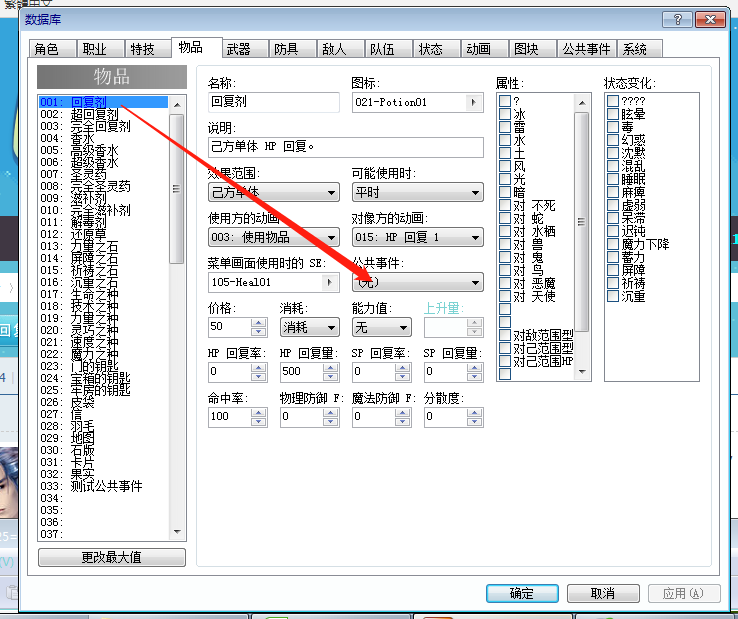Open the 能力值 dropdown showing 无
The height and width of the screenshot is (619, 738).
click(x=382, y=327)
